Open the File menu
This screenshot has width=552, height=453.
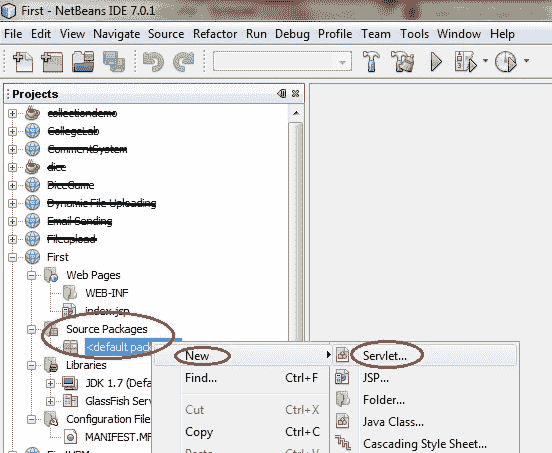coord(13,34)
